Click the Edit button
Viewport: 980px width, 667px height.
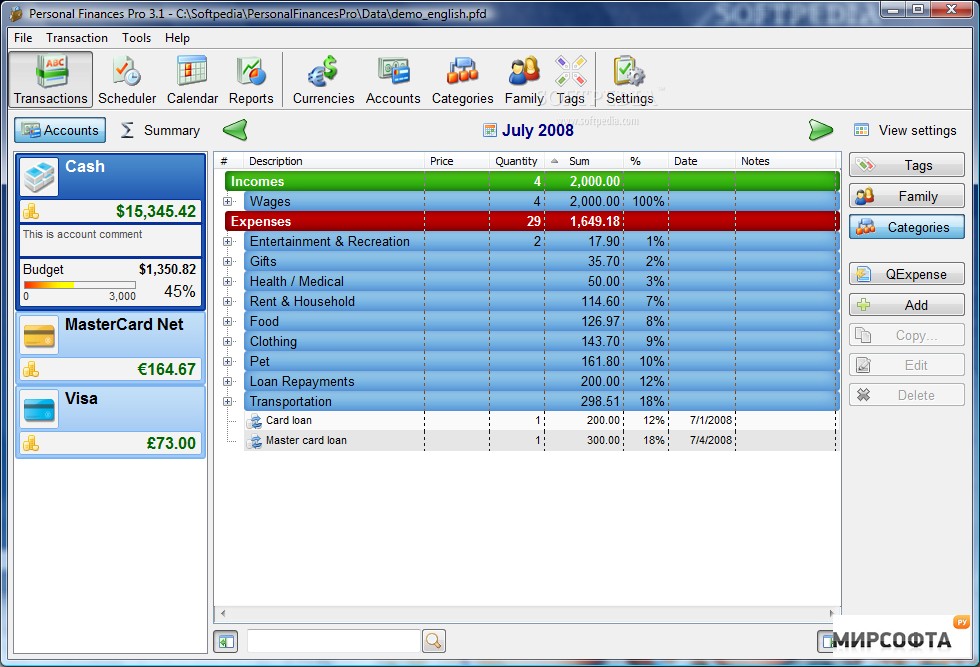tap(906, 365)
